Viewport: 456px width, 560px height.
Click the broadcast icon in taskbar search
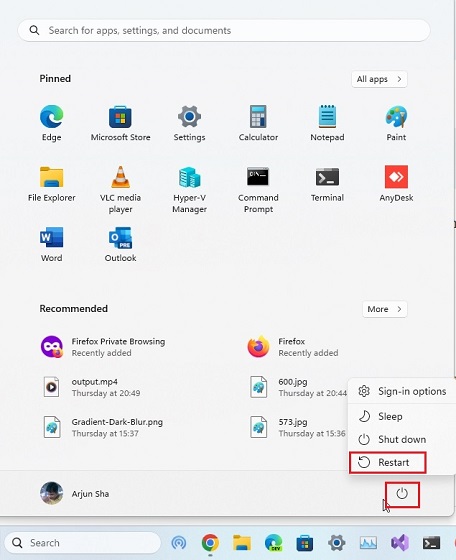[179, 543]
